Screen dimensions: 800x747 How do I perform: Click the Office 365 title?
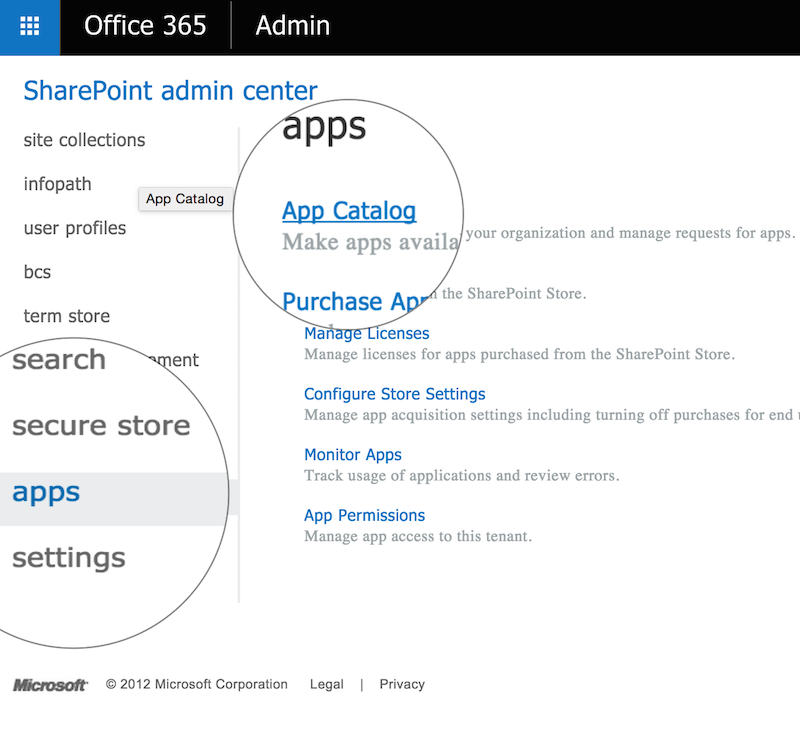coord(145,26)
